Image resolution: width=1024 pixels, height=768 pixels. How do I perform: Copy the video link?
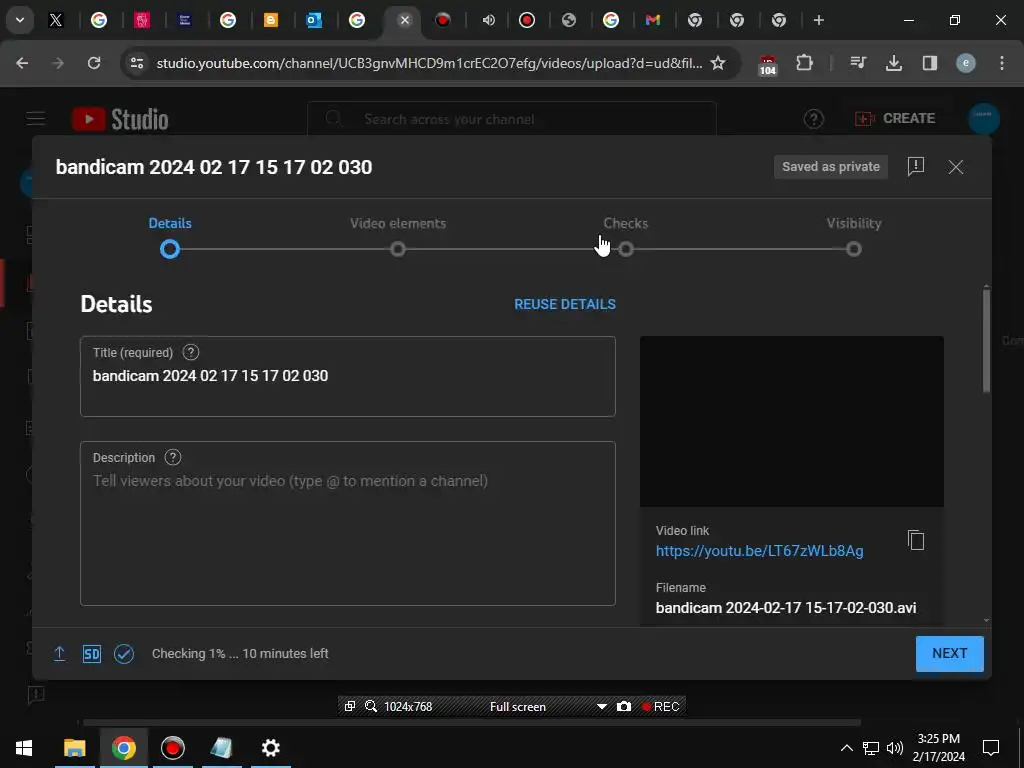[916, 540]
